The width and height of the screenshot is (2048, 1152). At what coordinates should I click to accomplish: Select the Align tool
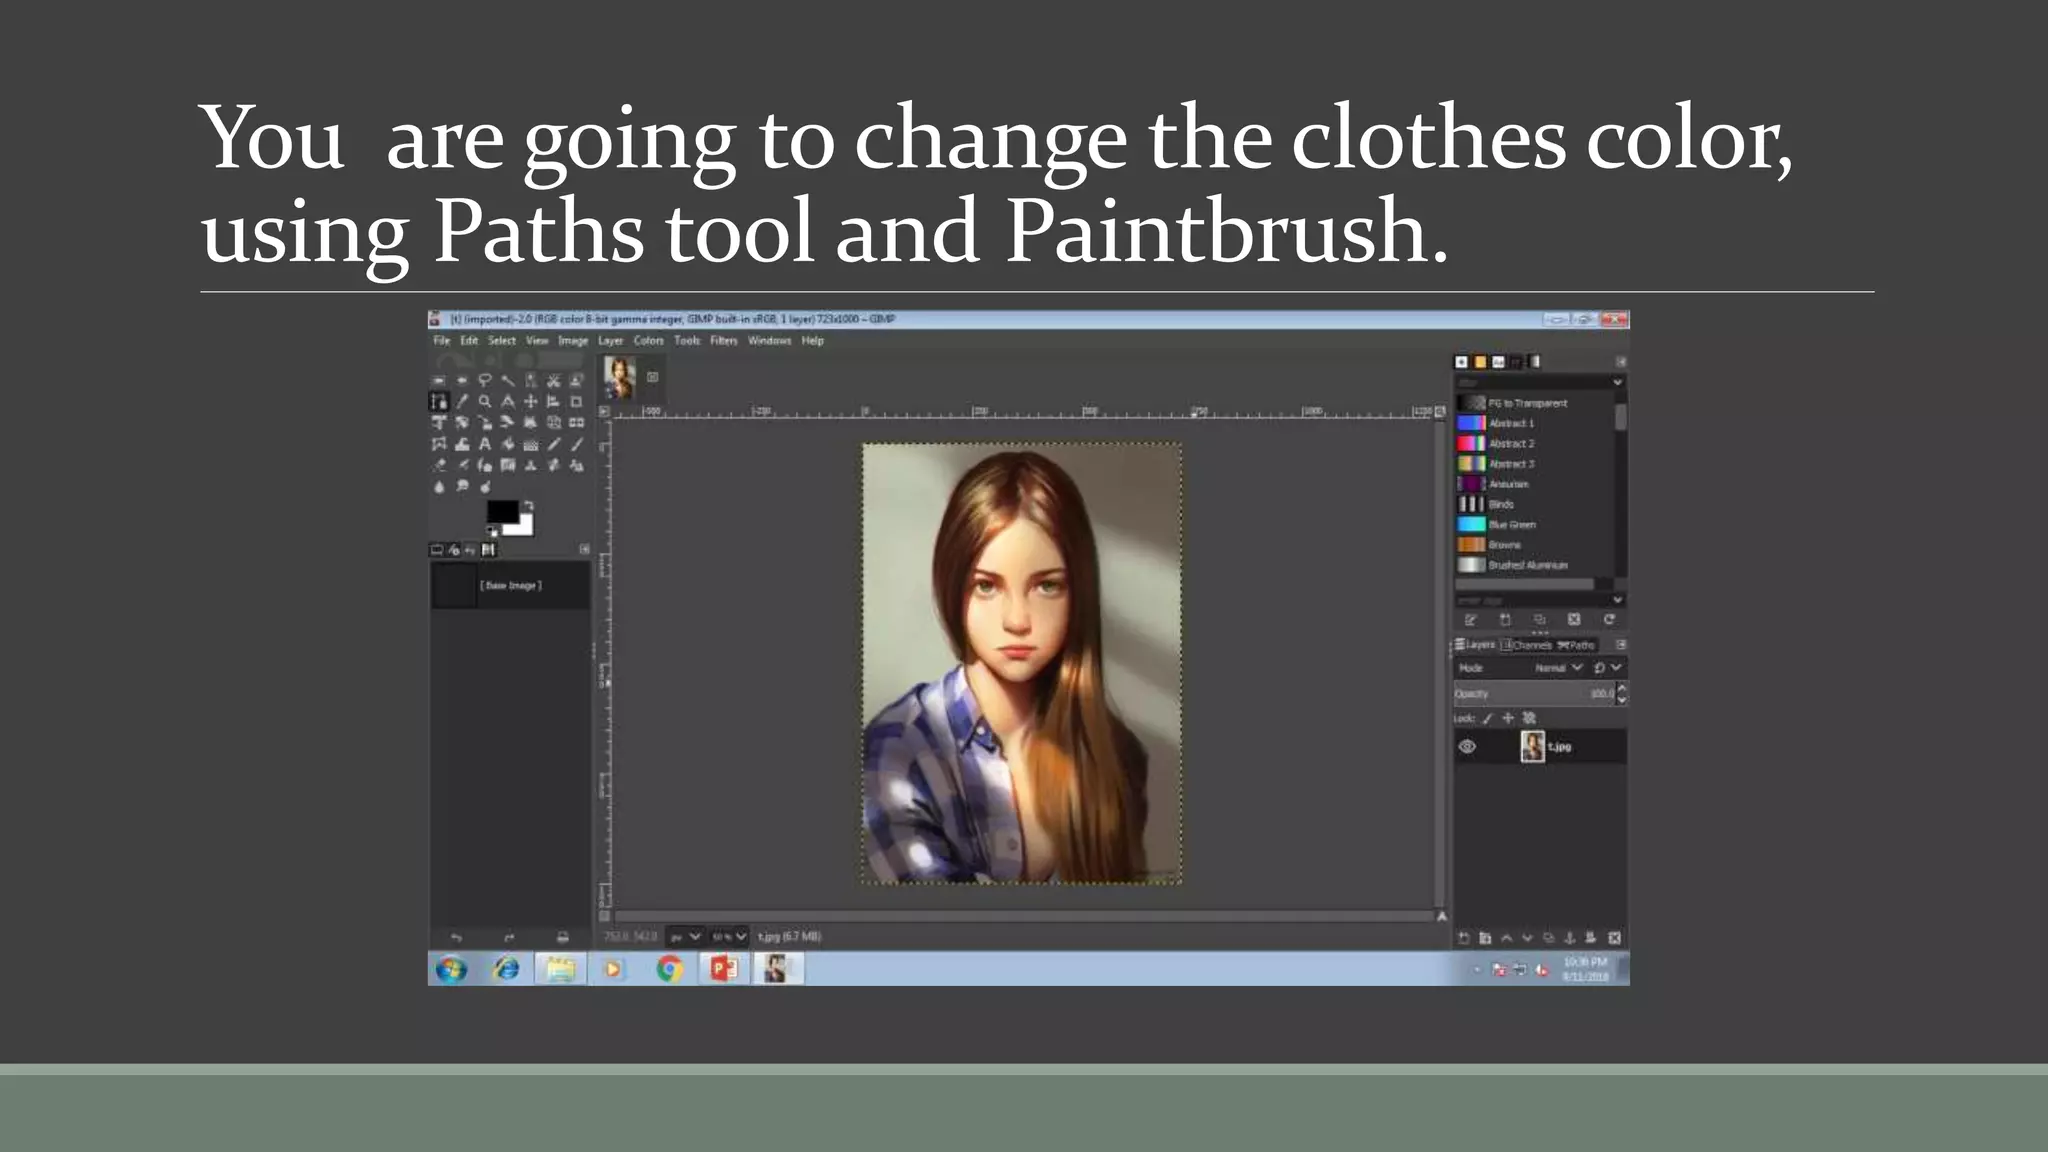tap(554, 401)
